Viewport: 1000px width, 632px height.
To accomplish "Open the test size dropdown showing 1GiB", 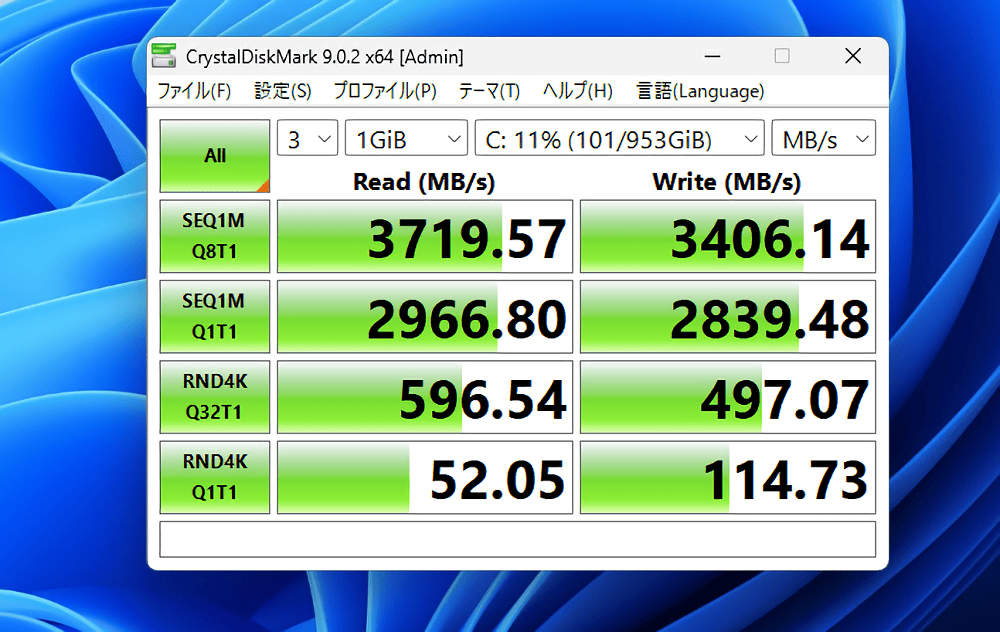I will click(405, 137).
